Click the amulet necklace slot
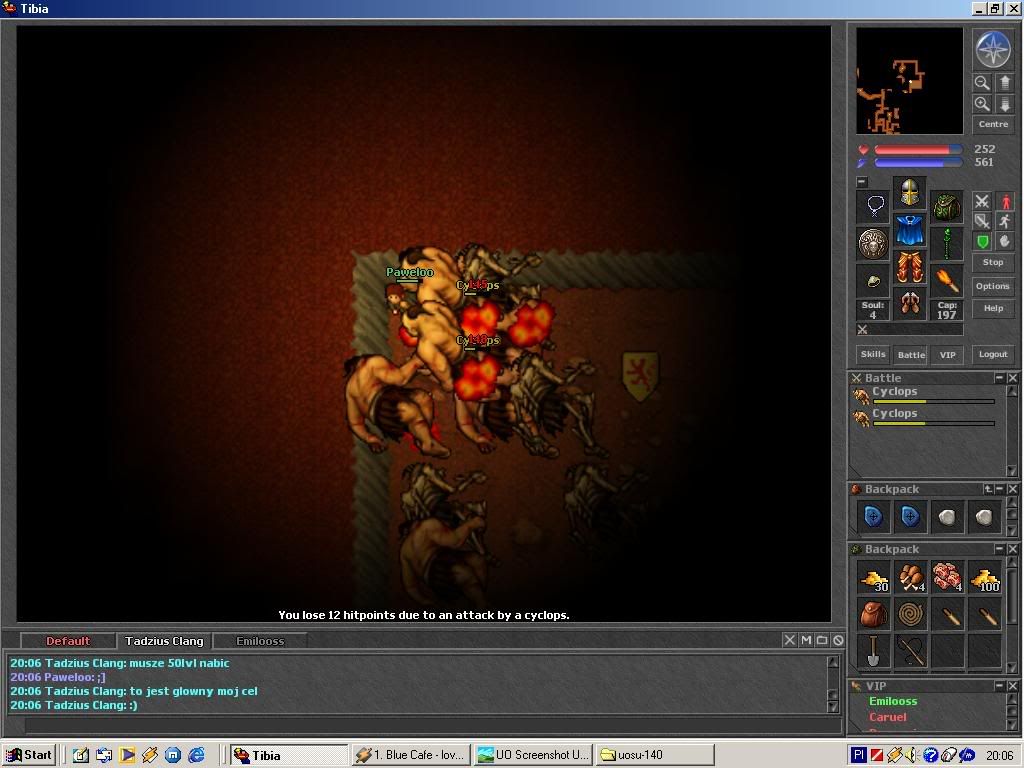Screen dimensions: 1024x768 873,206
